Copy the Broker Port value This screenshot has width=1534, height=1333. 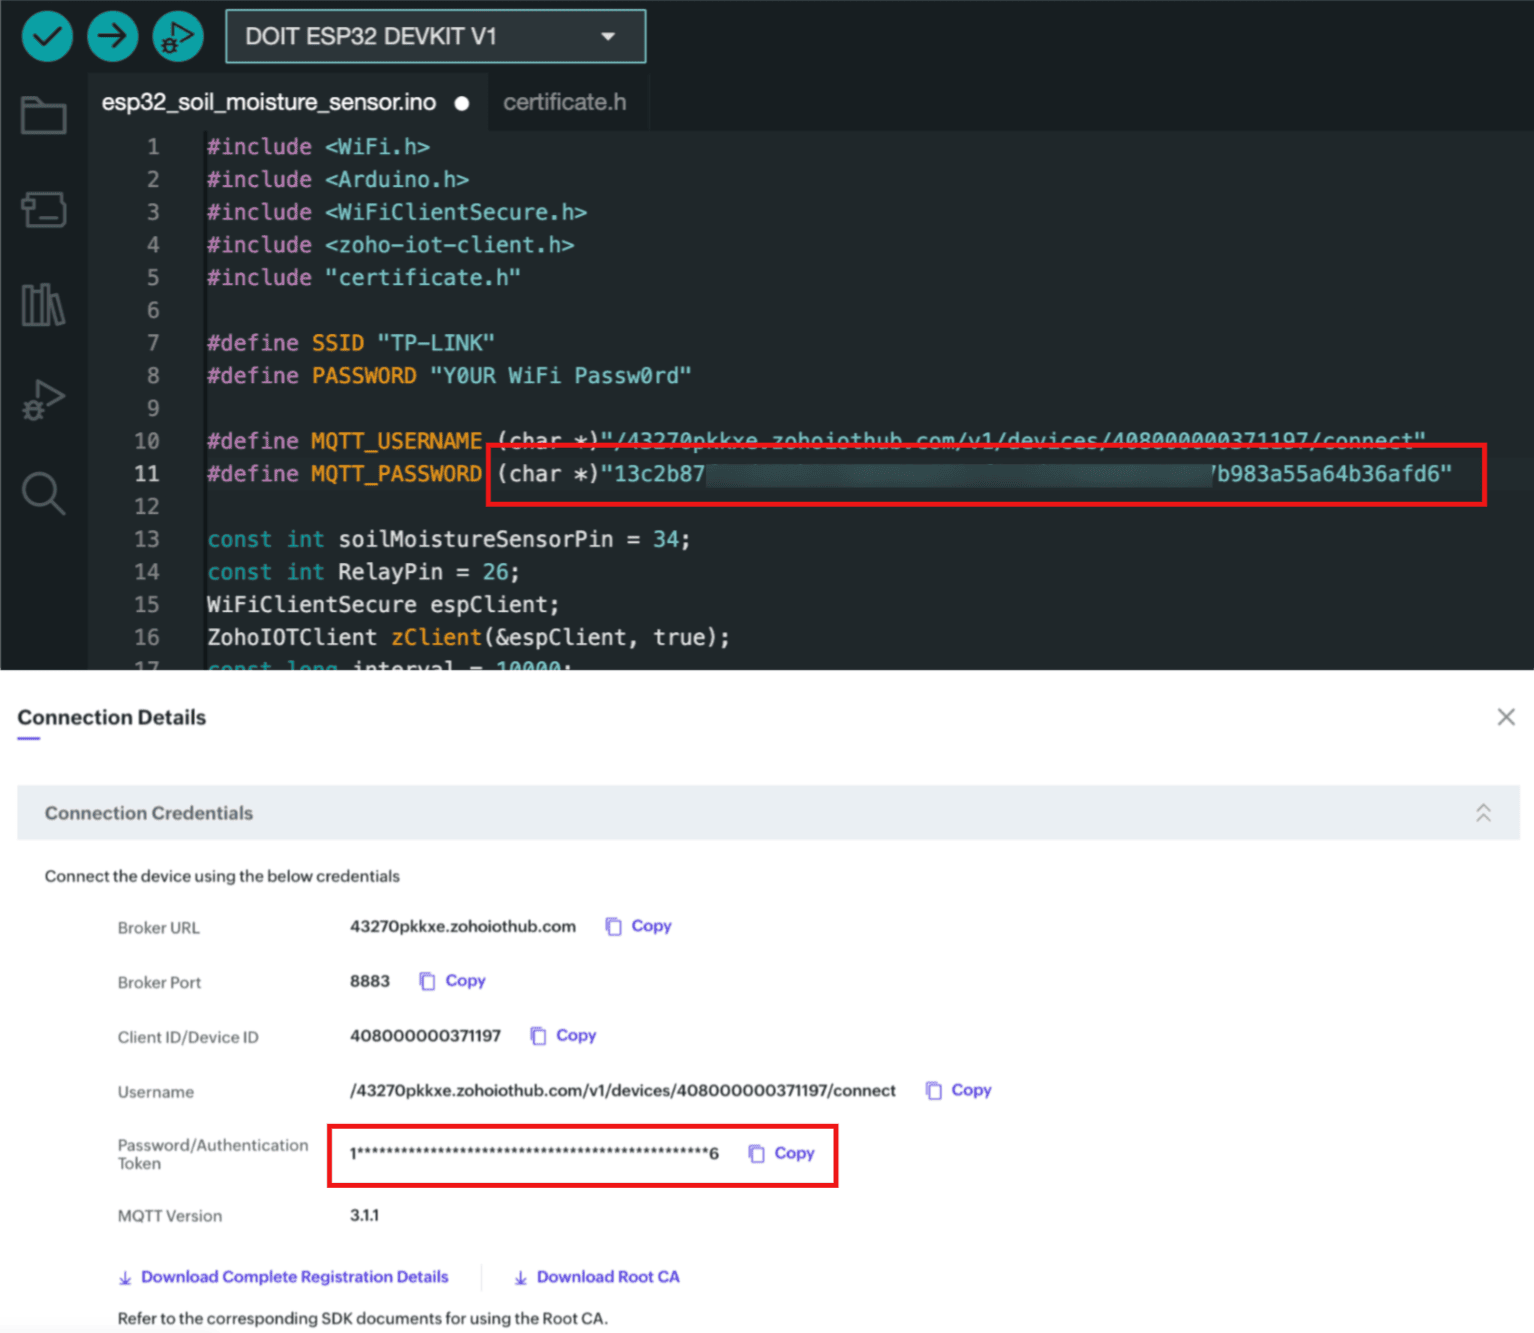pos(452,981)
